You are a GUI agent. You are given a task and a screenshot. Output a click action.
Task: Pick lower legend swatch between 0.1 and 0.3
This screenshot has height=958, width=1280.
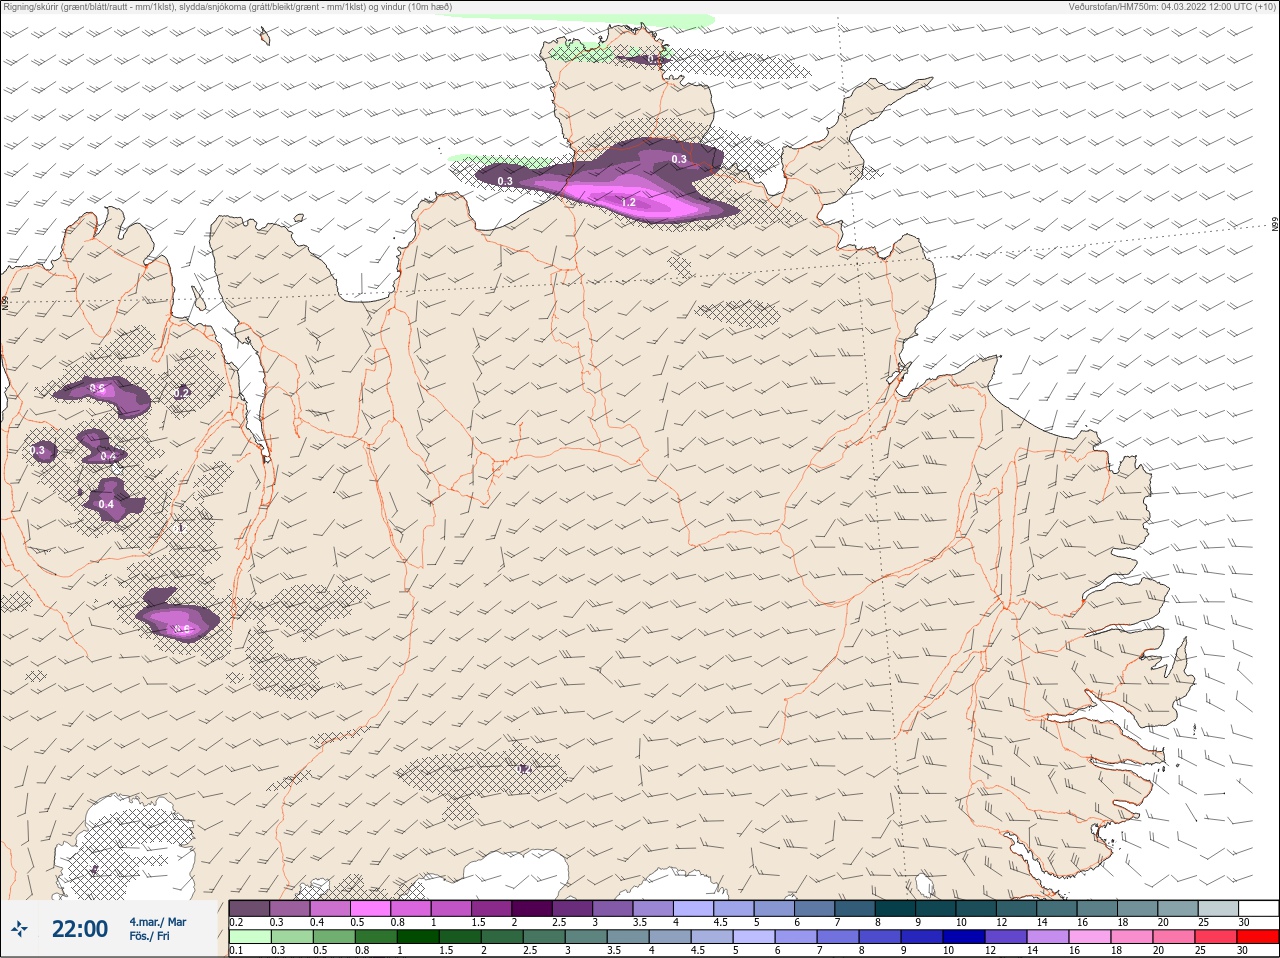tap(250, 937)
